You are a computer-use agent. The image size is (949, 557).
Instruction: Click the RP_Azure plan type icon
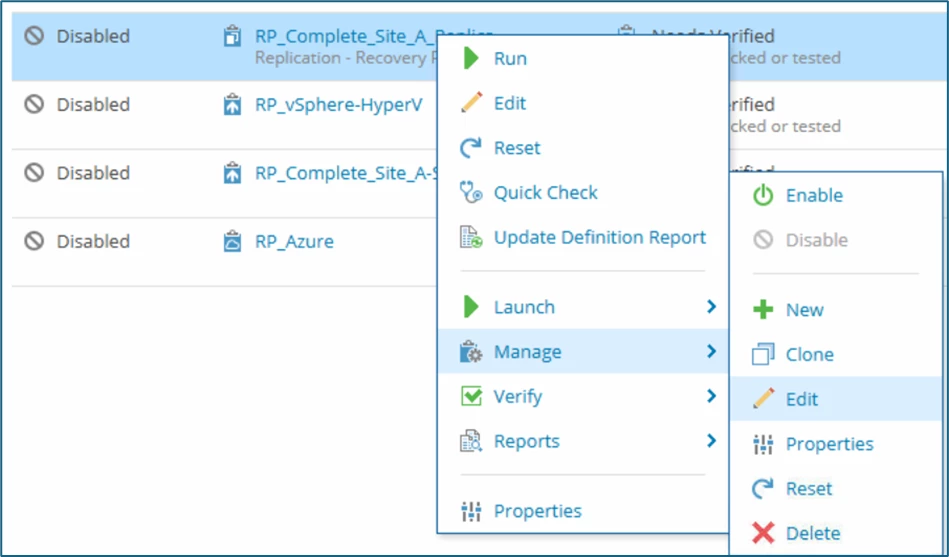click(x=233, y=241)
